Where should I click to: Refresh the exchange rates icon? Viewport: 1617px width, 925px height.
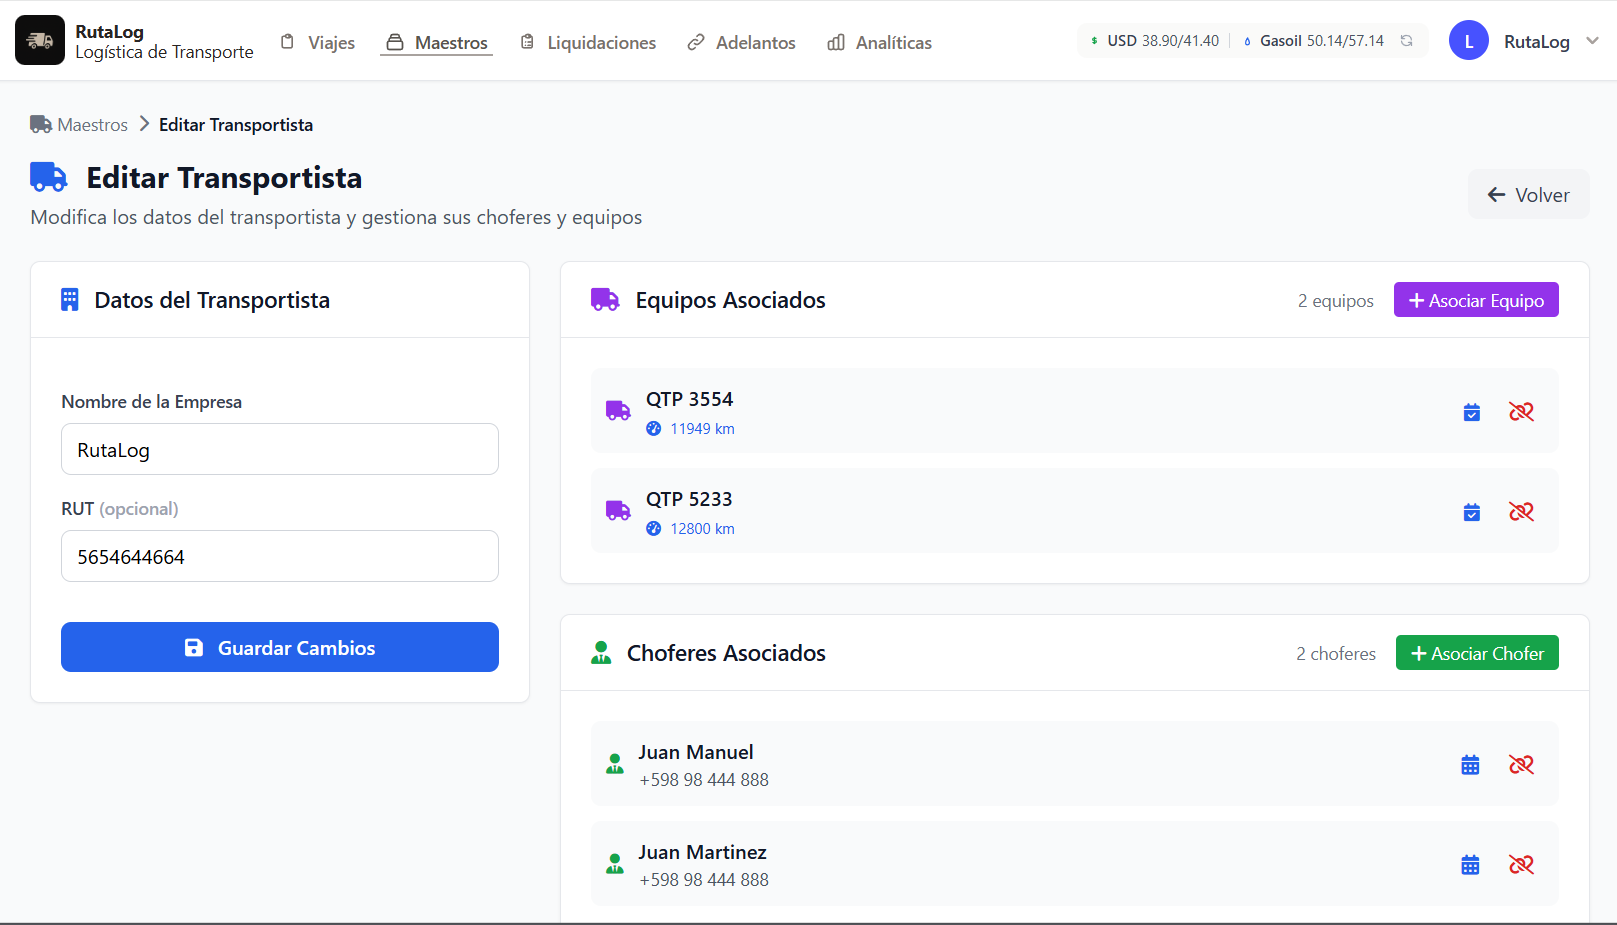click(1406, 41)
